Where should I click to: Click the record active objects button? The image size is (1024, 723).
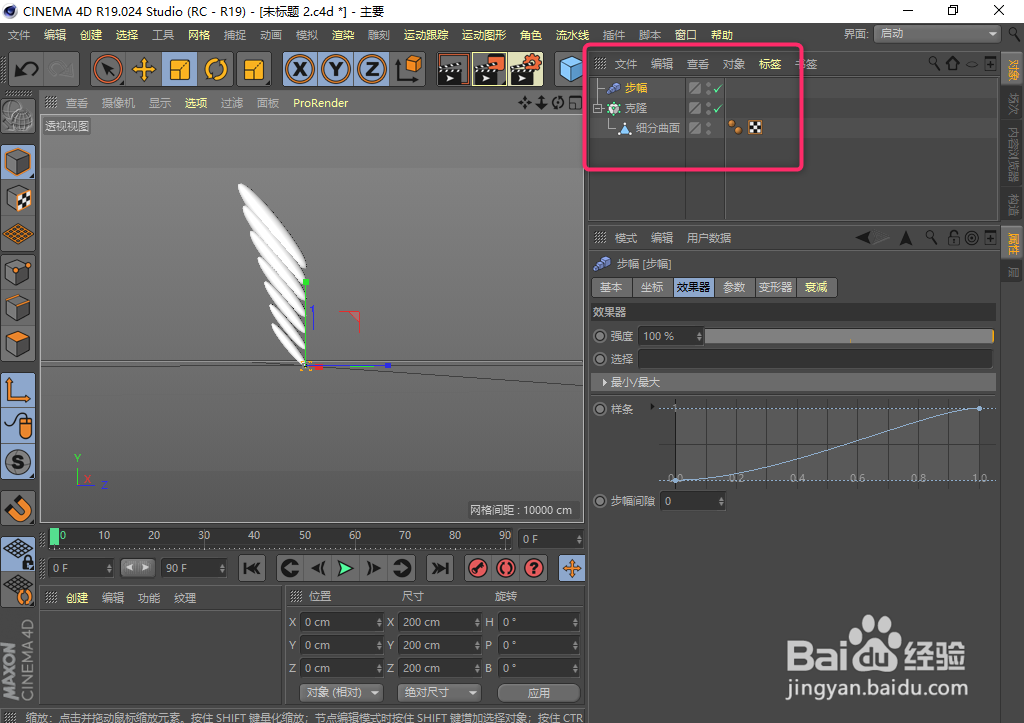pyautogui.click(x=477, y=569)
